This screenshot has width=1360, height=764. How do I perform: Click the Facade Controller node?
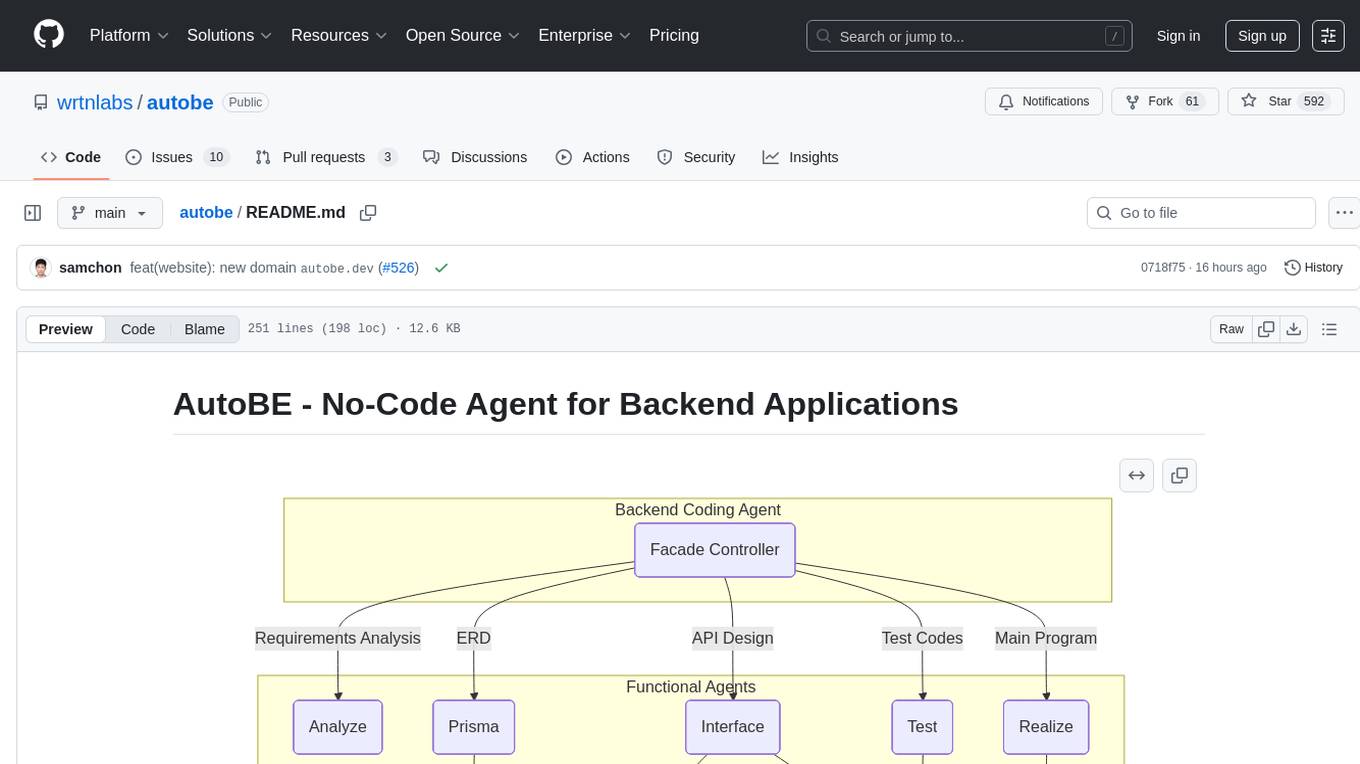point(715,550)
